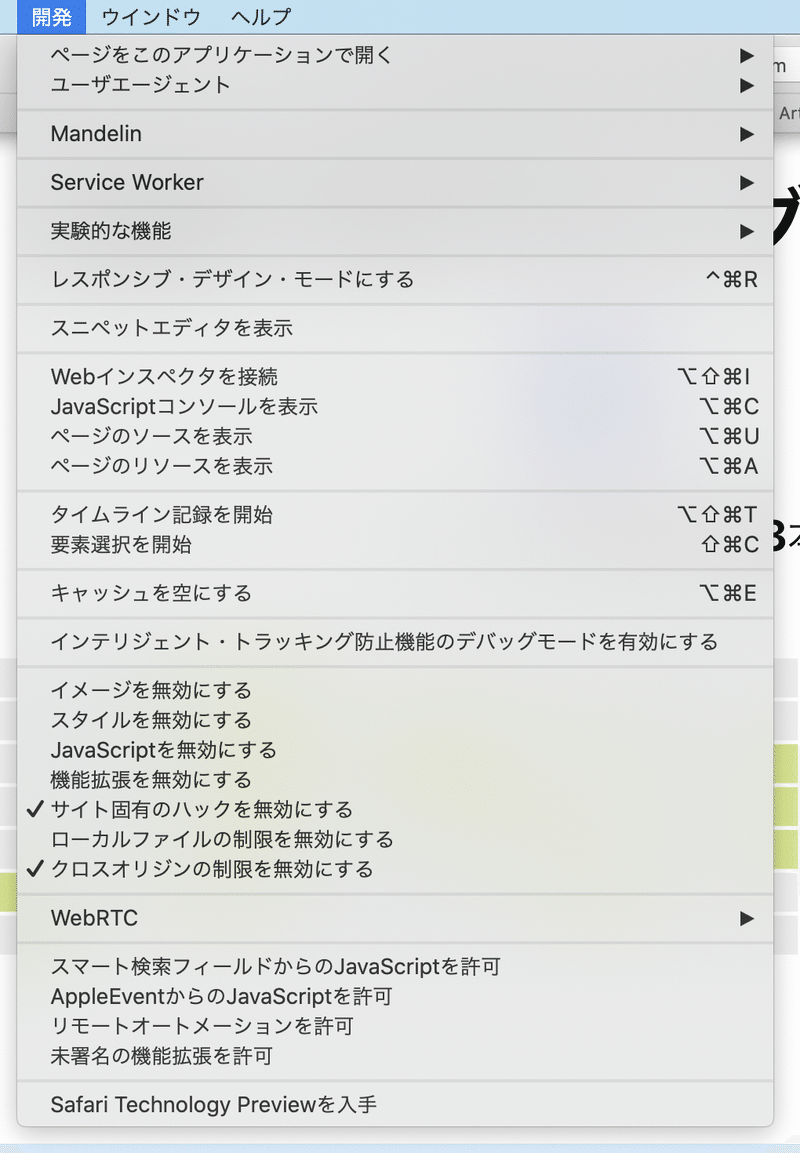Expand the WebRTC submenu
Viewport: 800px width, 1153px height.
tap(395, 918)
